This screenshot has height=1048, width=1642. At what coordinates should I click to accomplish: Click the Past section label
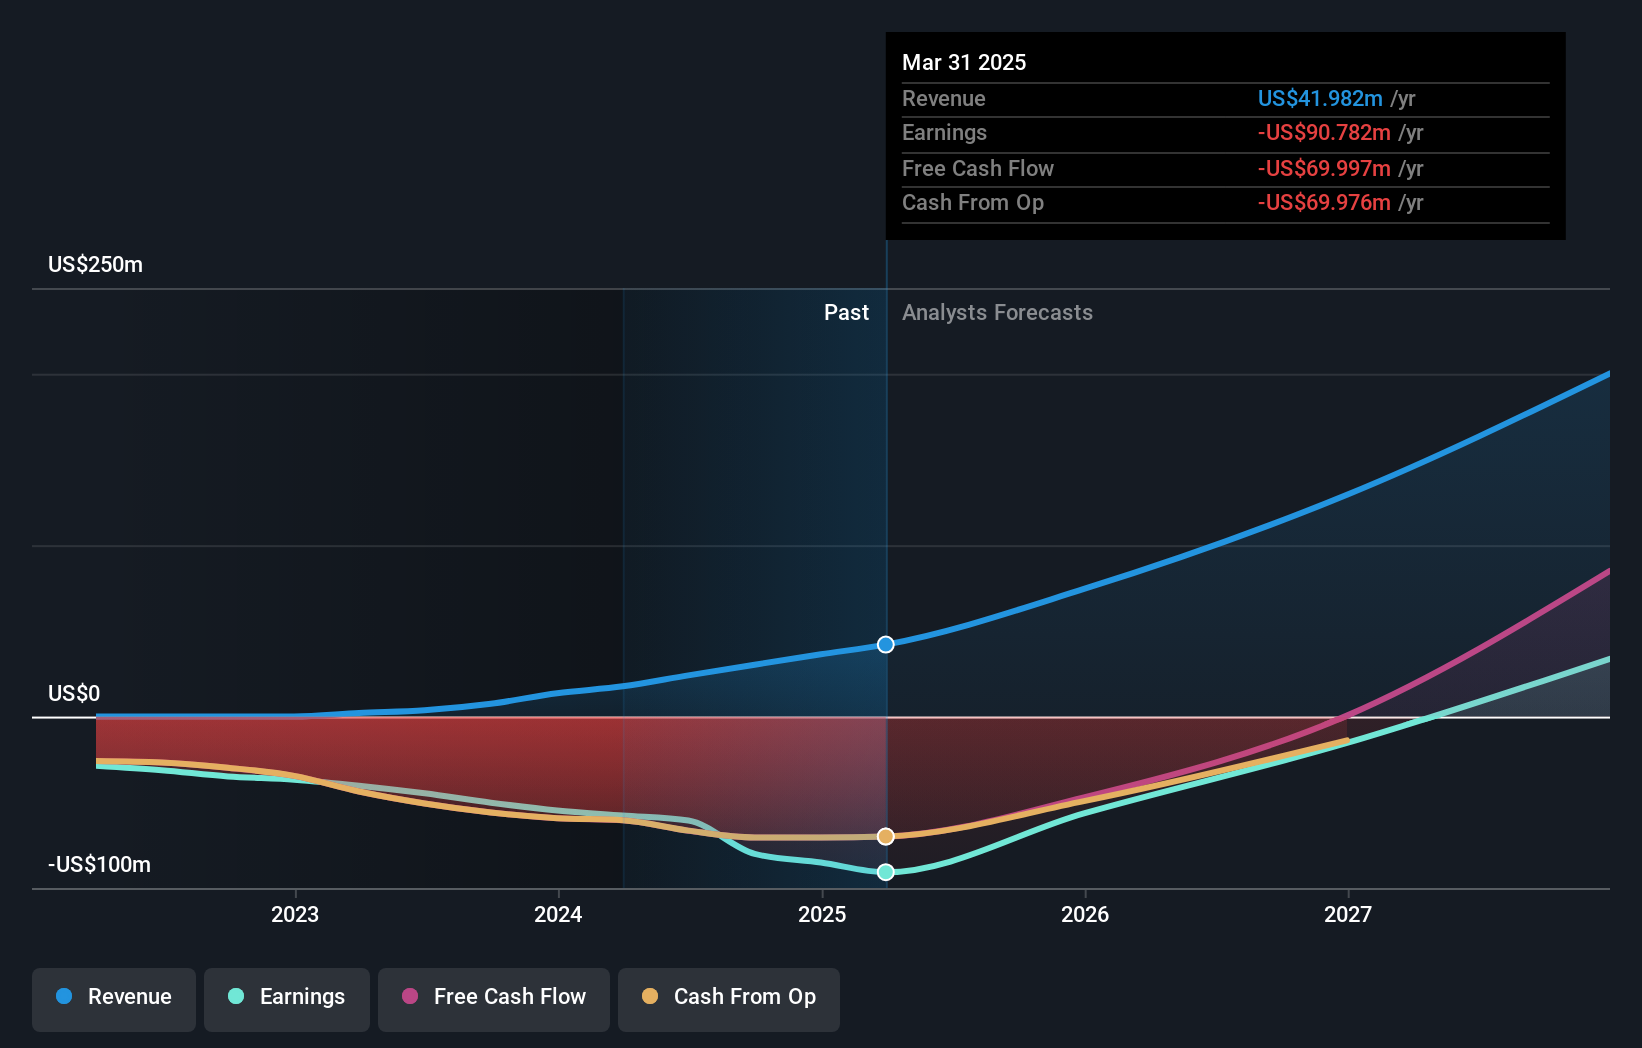point(846,312)
